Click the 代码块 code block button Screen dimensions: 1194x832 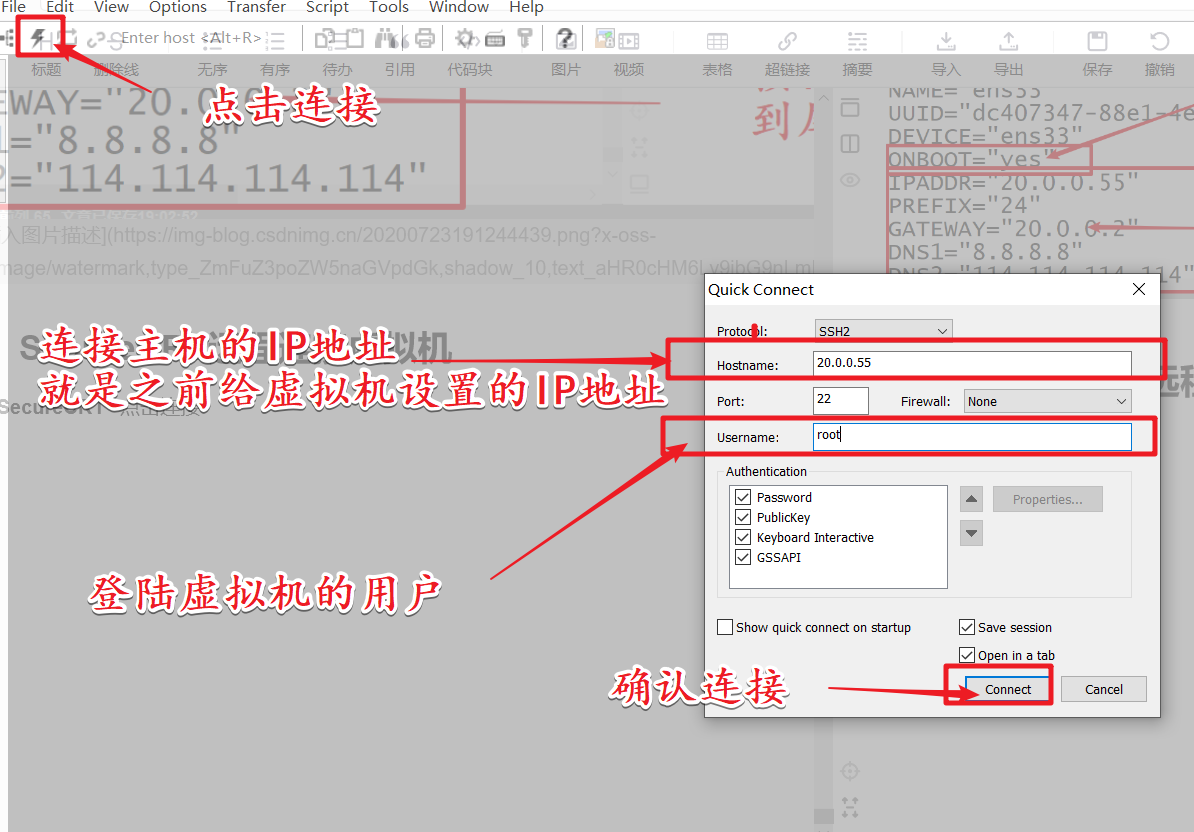click(x=470, y=69)
